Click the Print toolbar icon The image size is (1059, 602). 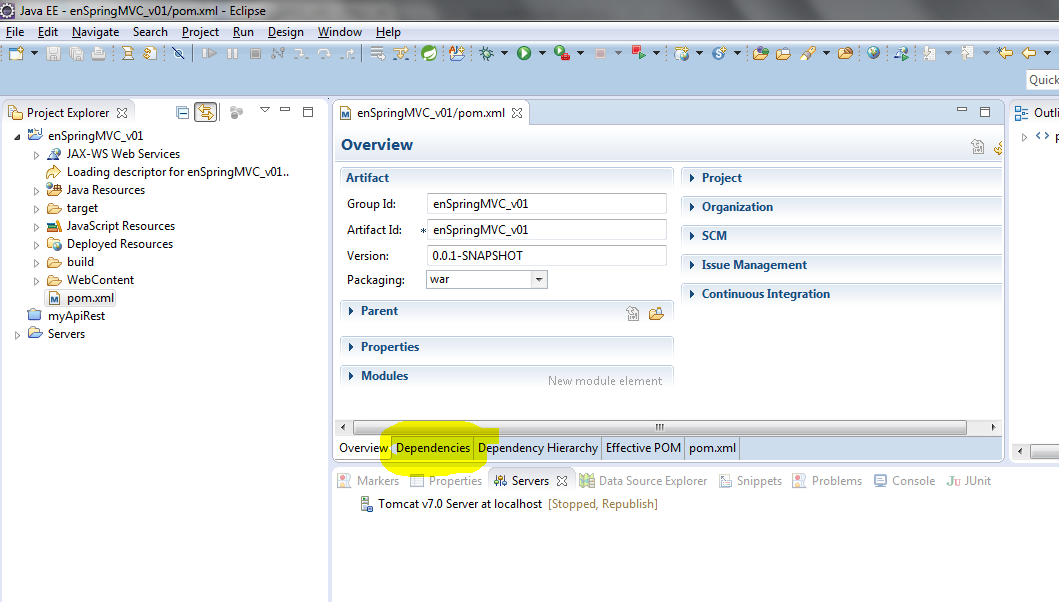coord(99,53)
